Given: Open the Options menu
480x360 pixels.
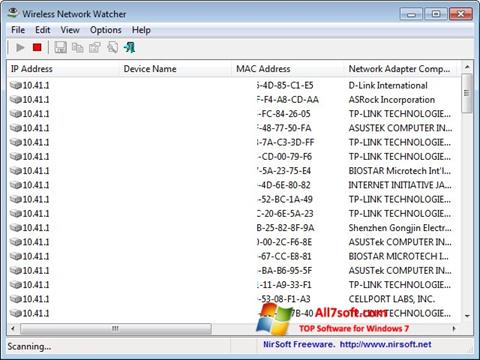Looking at the screenshot, I should (106, 30).
